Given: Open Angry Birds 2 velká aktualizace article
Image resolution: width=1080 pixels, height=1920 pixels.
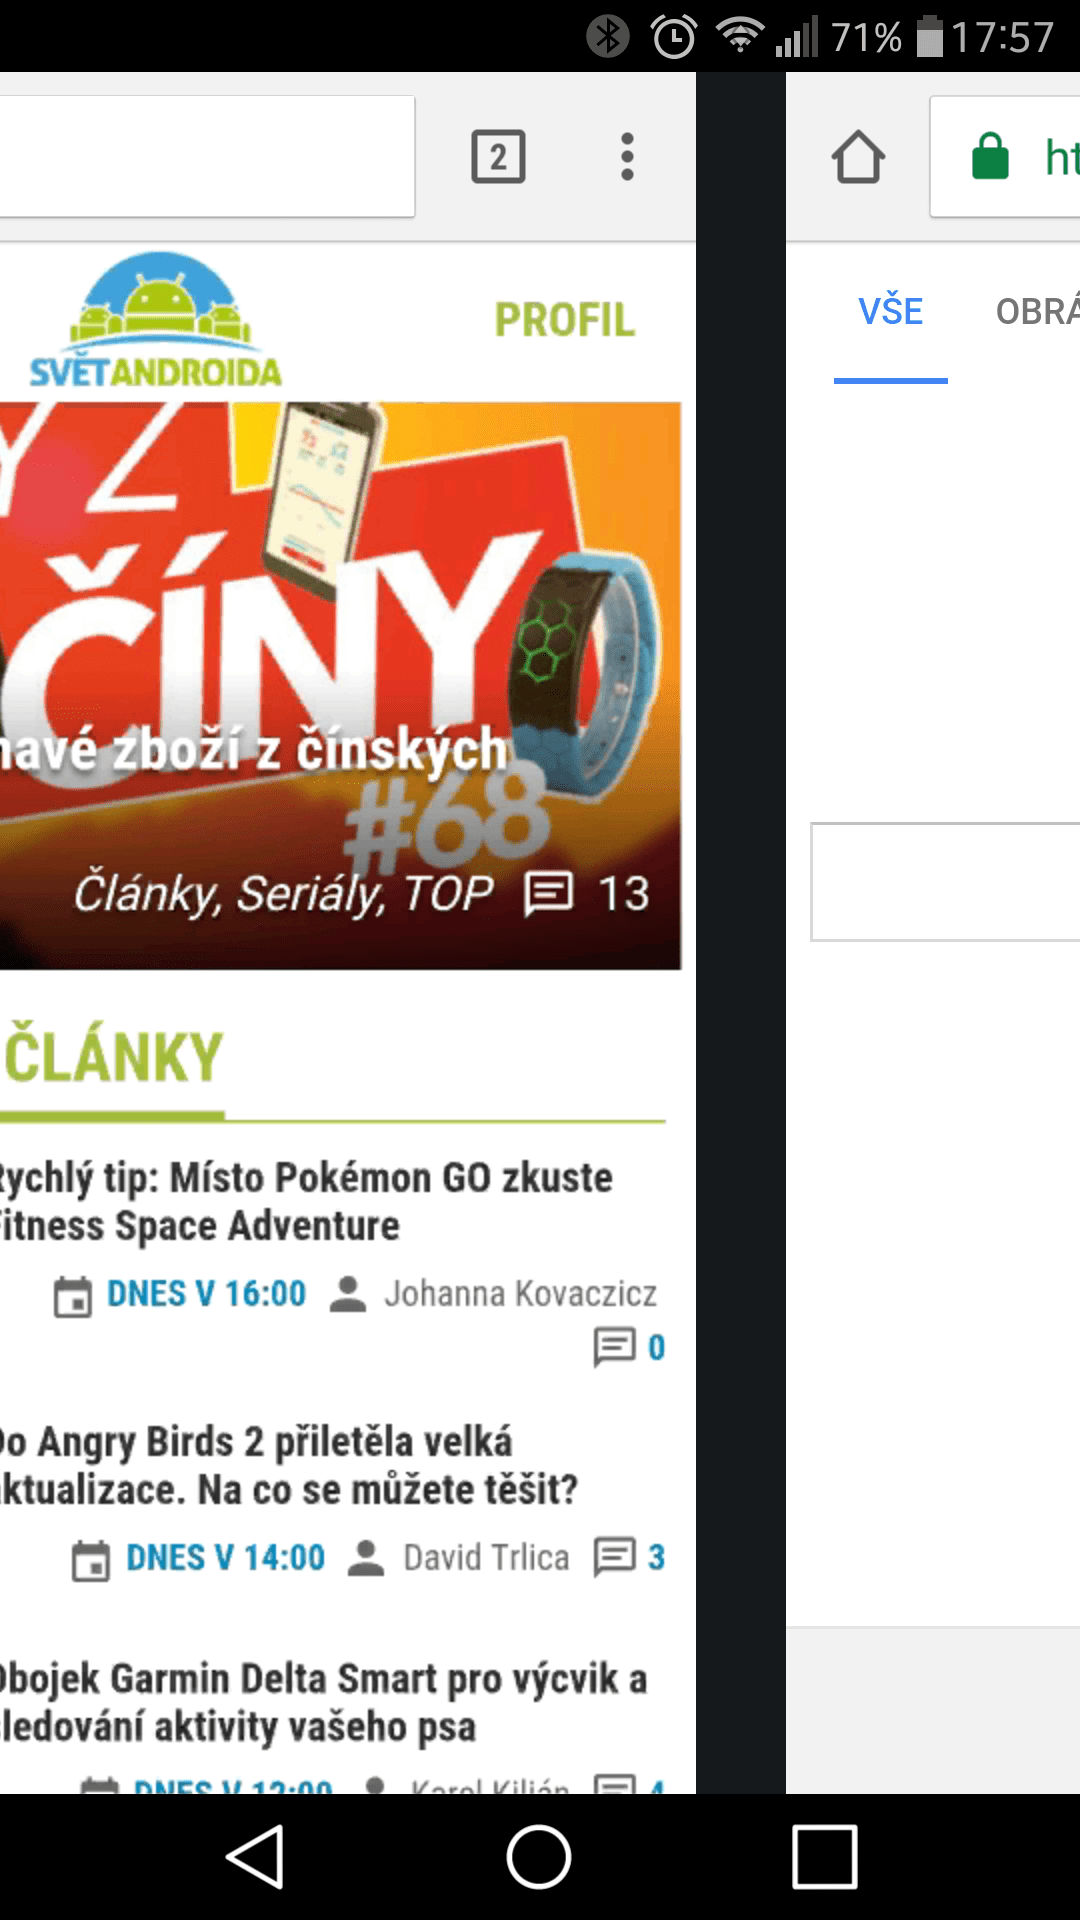Looking at the screenshot, I should pyautogui.click(x=290, y=1466).
